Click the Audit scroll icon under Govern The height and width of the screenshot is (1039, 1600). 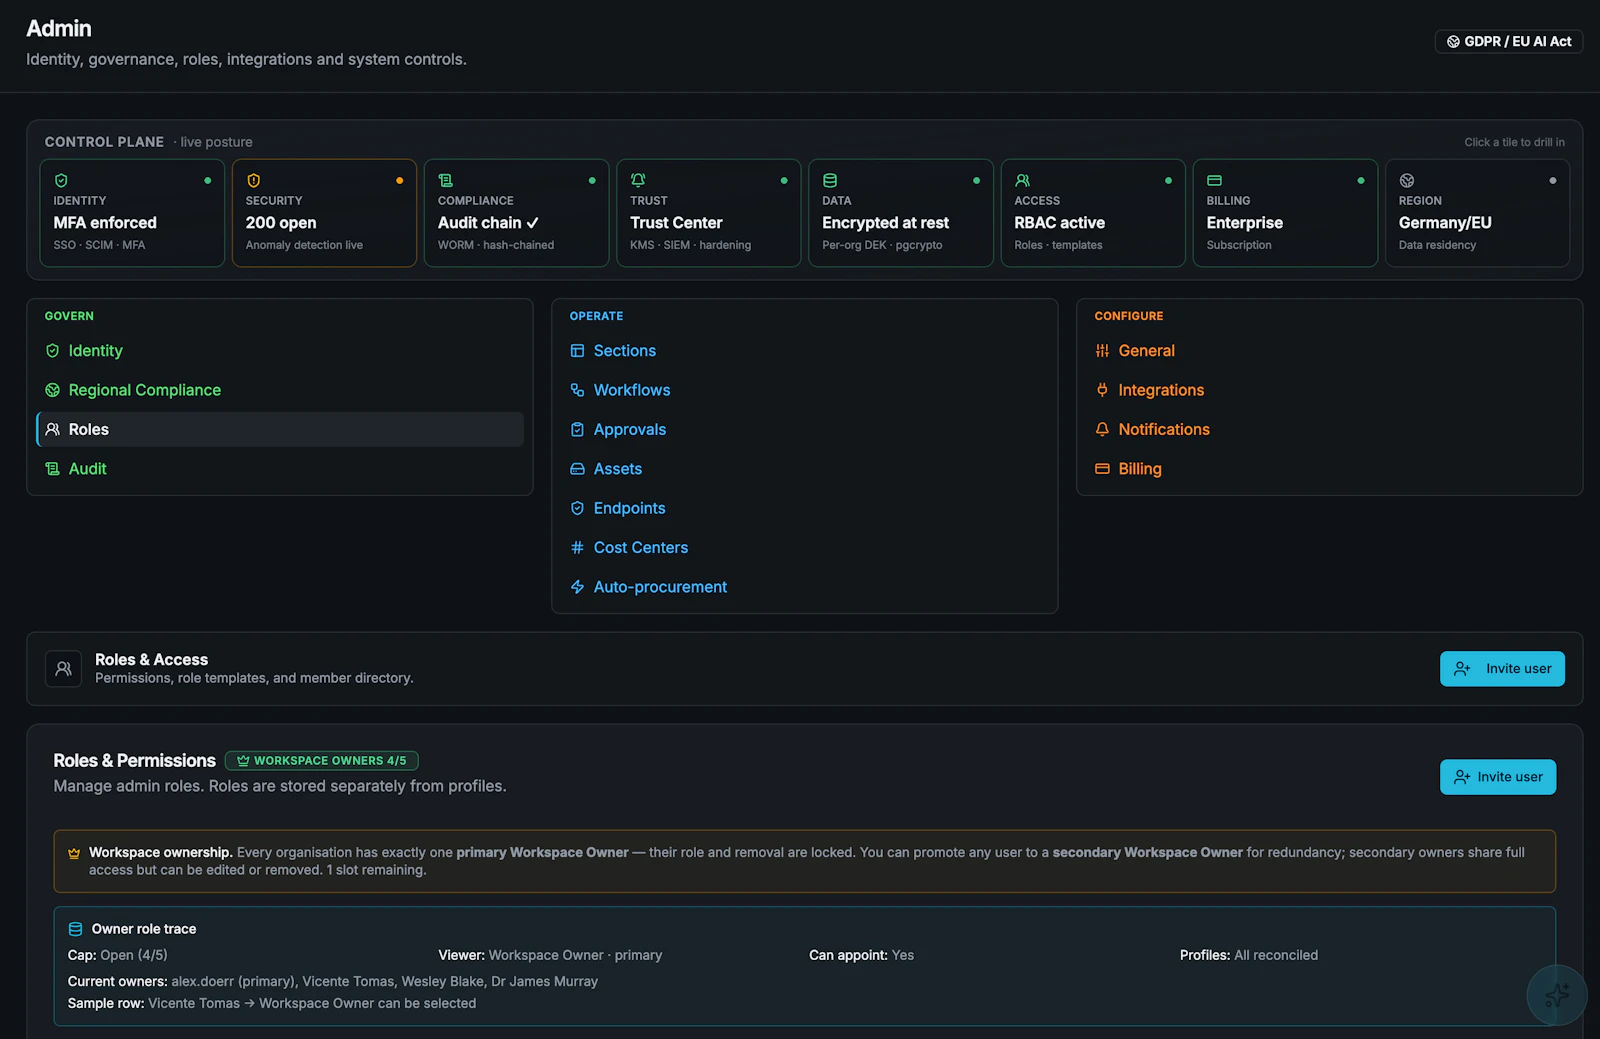[53, 469]
